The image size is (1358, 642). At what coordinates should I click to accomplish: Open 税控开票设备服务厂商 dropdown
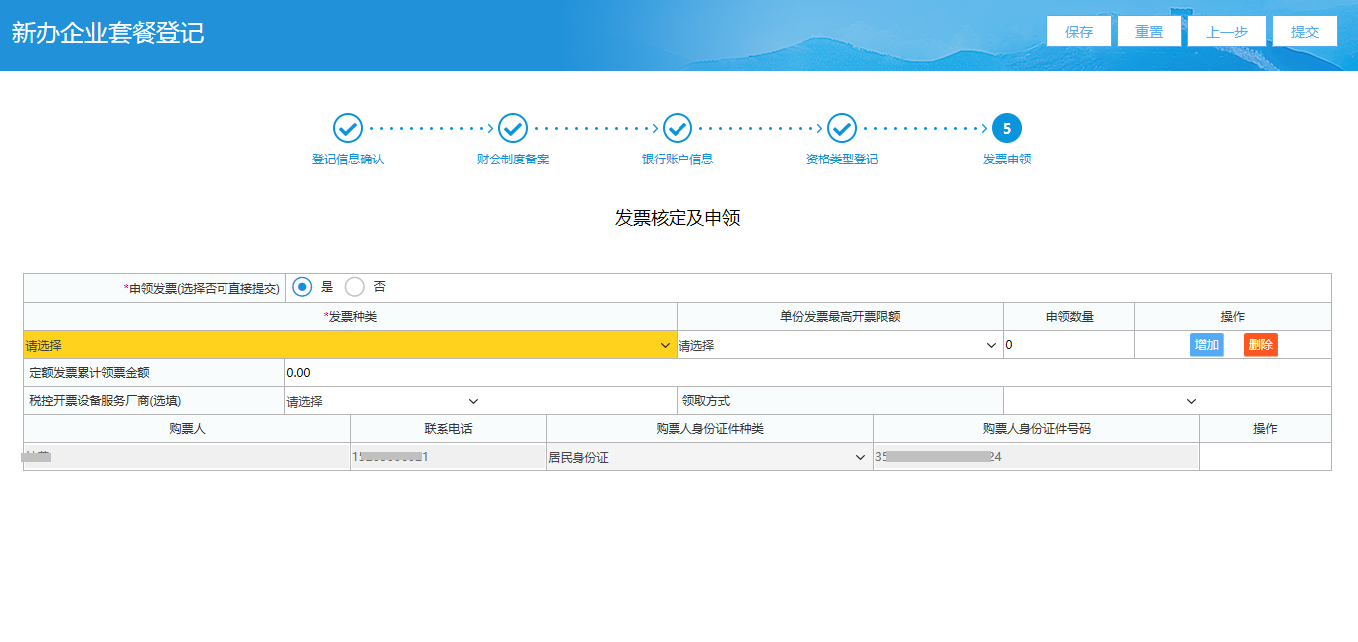click(x=382, y=401)
